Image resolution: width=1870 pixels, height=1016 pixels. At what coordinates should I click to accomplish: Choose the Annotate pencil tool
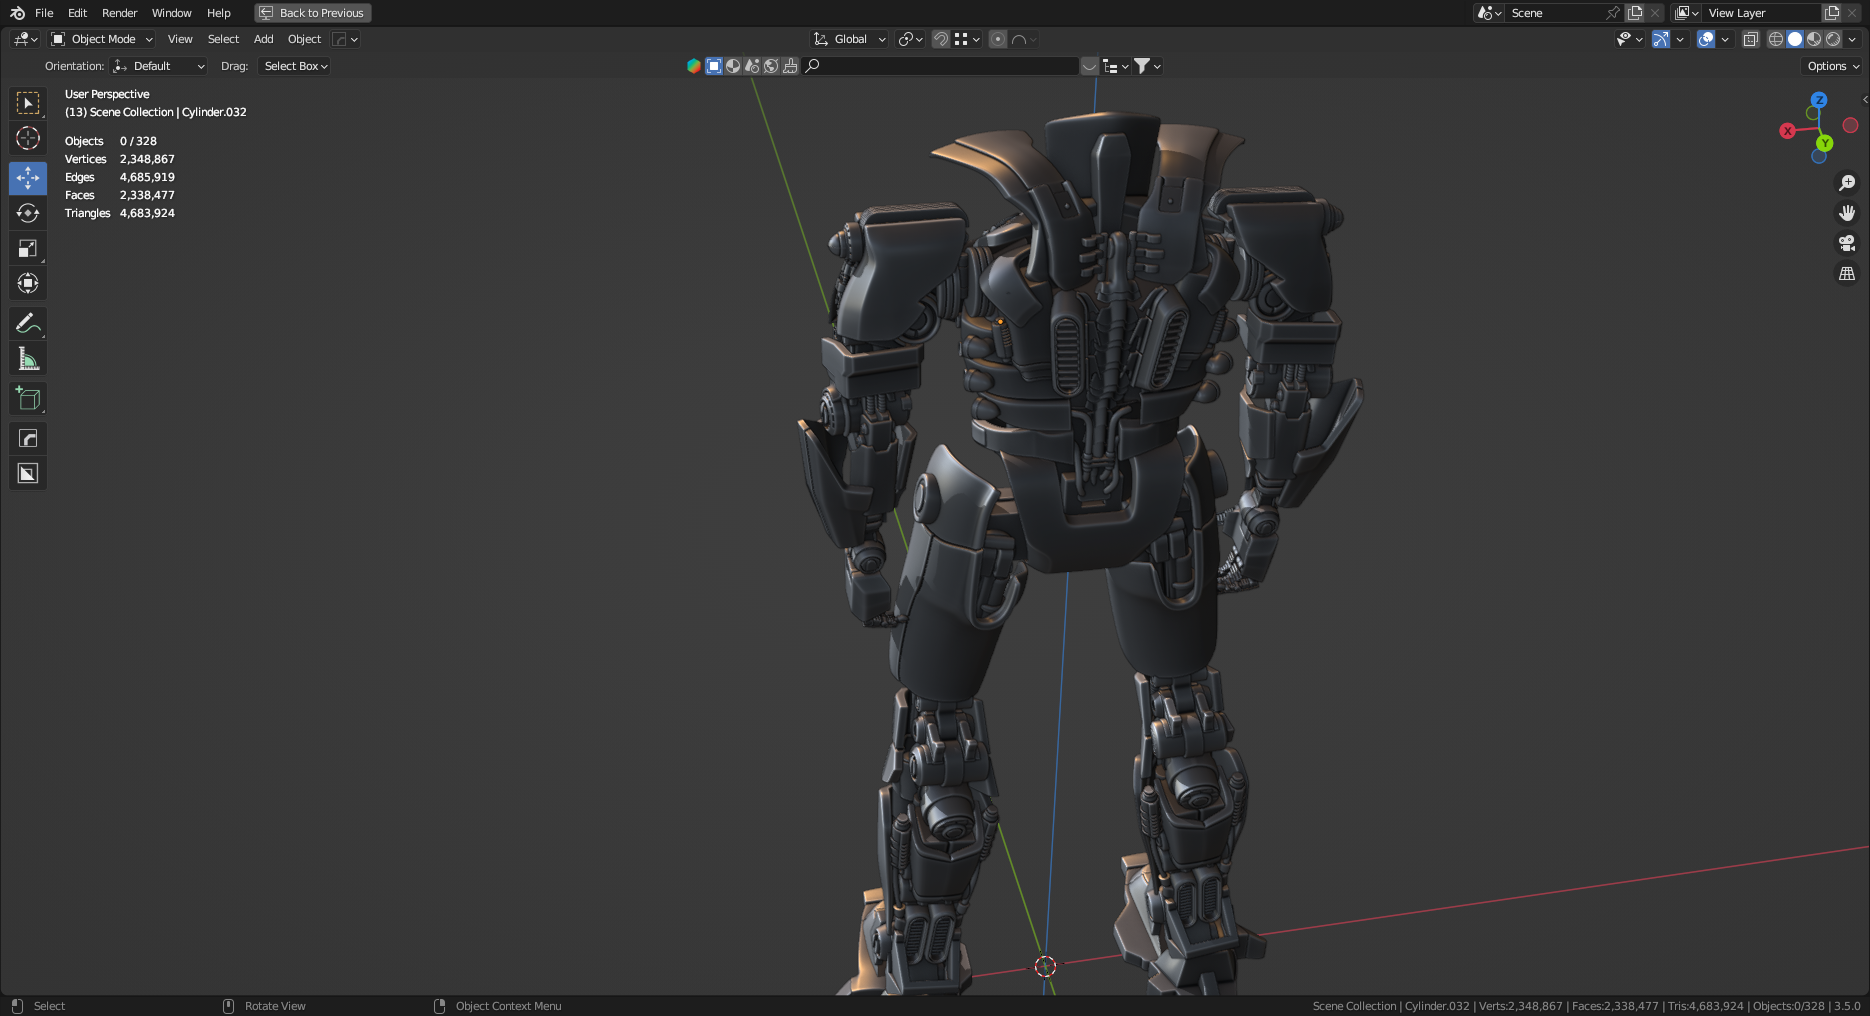(28, 323)
